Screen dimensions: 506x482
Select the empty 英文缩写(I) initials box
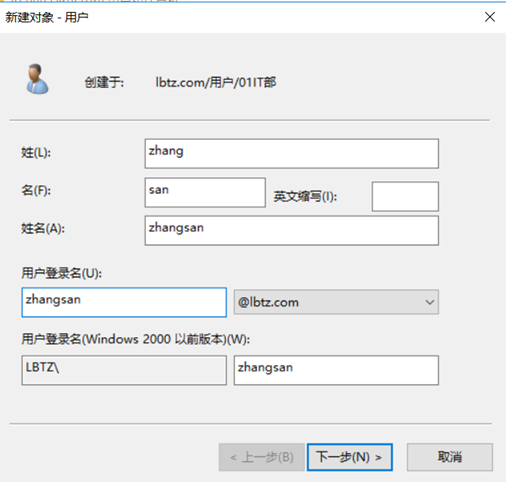tap(405, 196)
